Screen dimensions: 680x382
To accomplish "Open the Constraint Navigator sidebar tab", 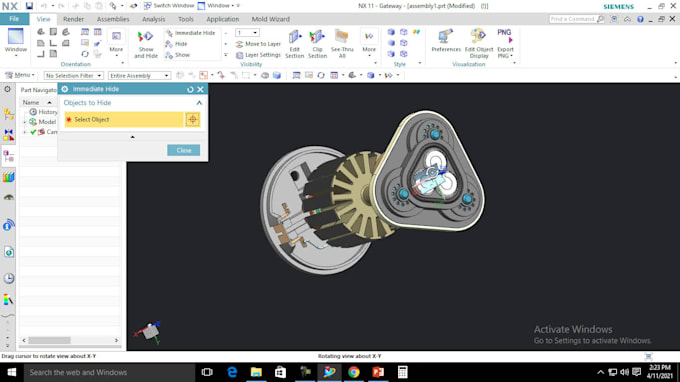I will (8, 134).
